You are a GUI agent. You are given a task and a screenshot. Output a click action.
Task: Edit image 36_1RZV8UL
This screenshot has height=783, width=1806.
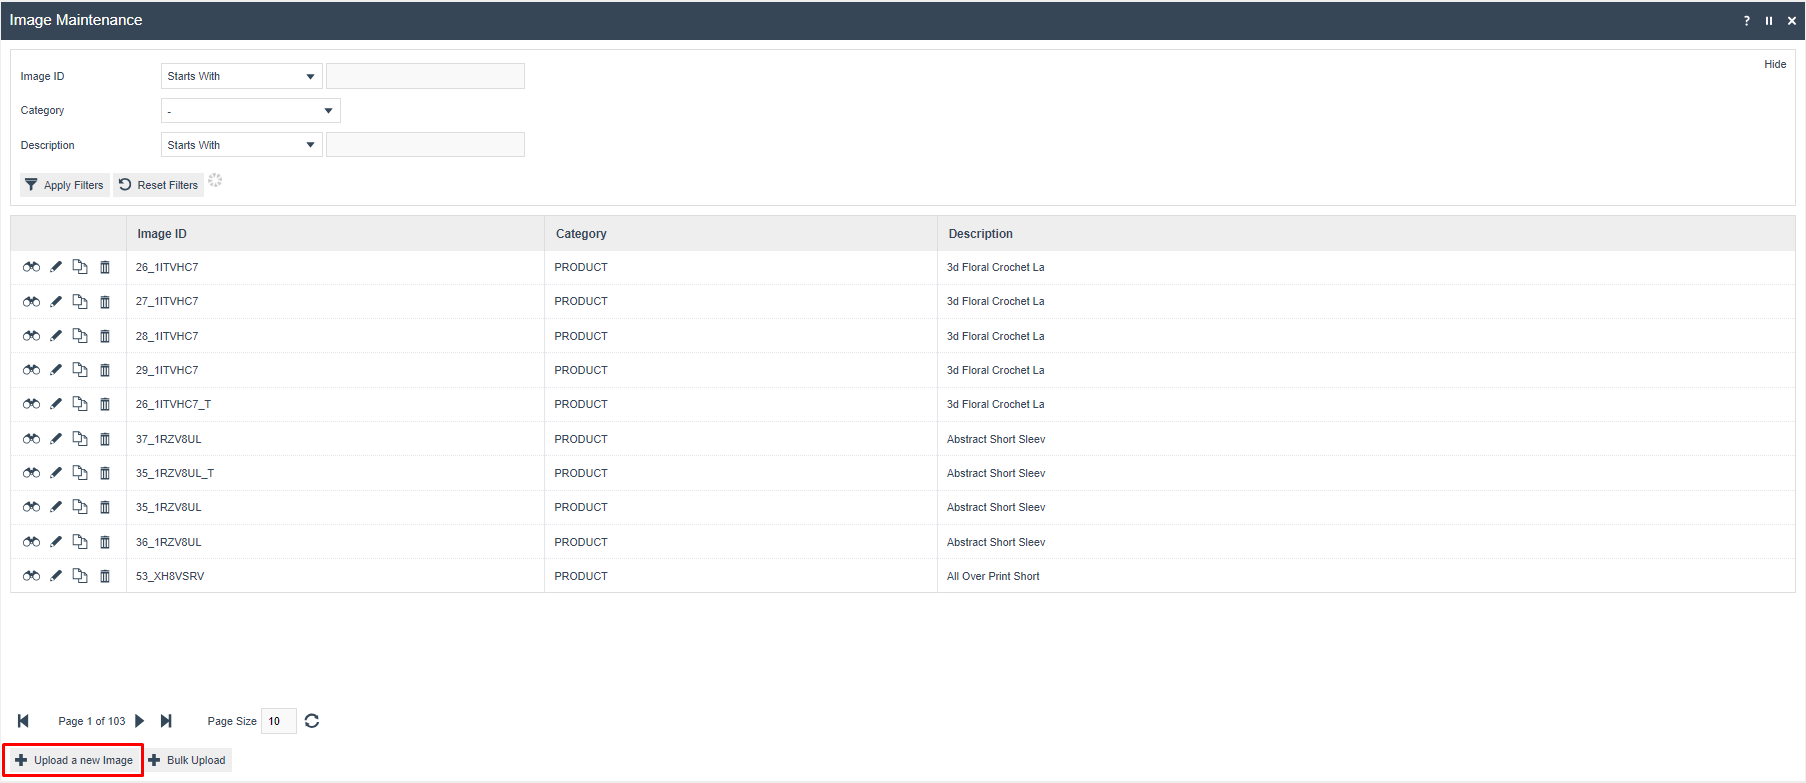point(56,542)
